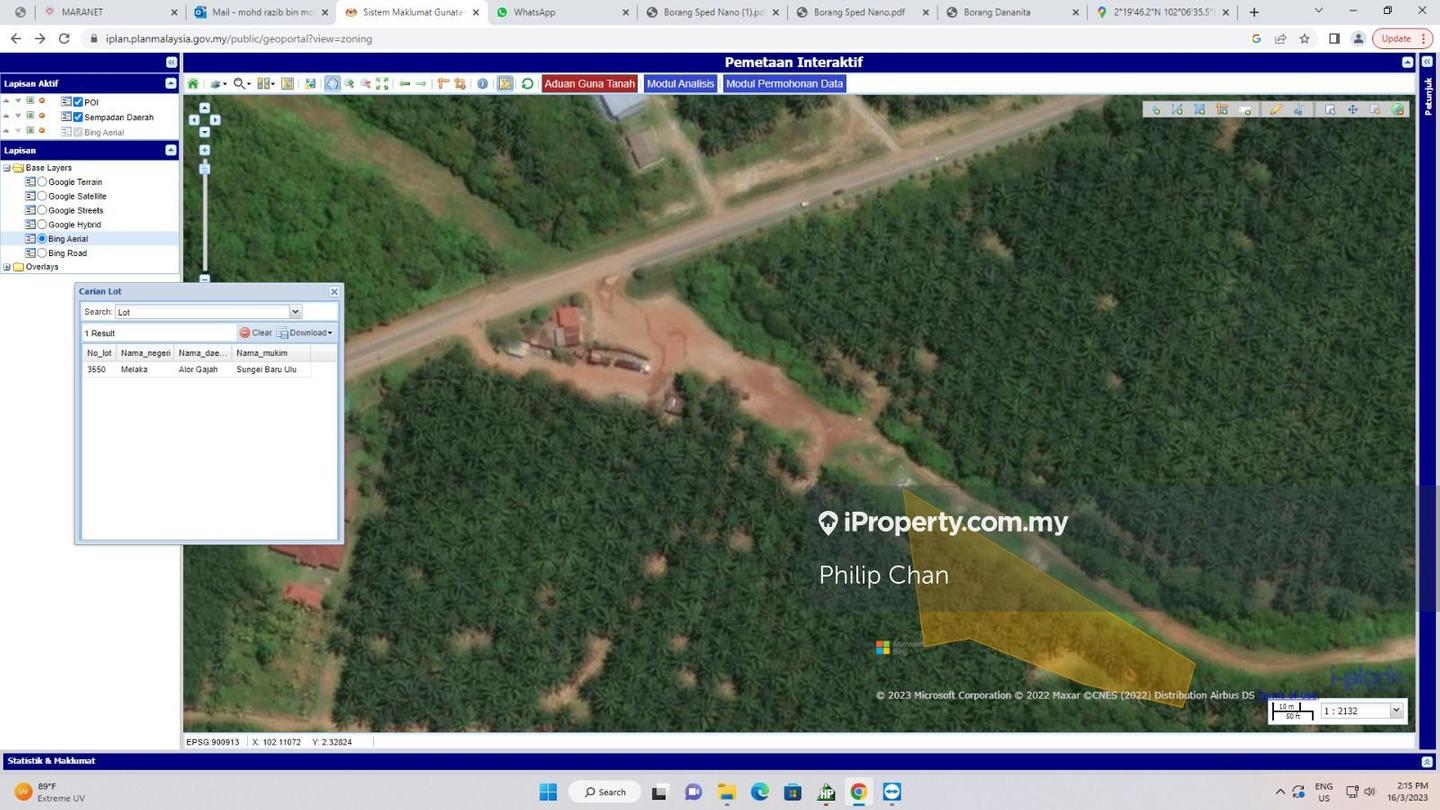
Task: Uncheck the POI layer checkbox
Action: 78,102
